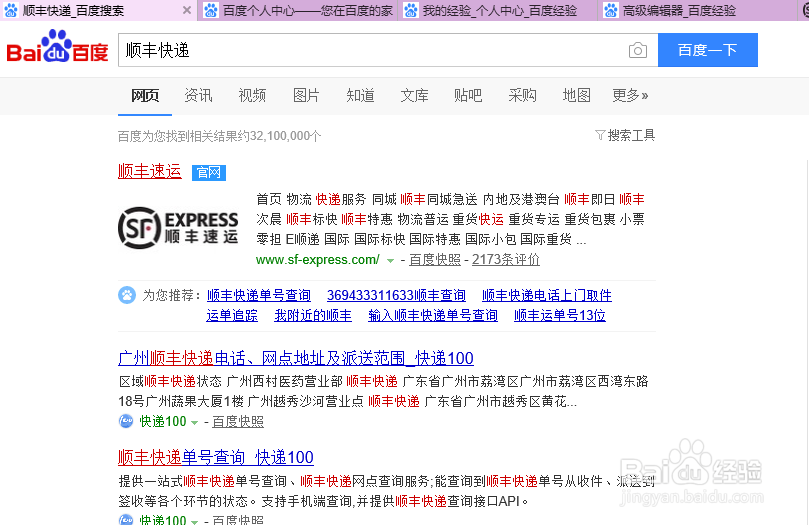Open the www.sf-express.com/ link
Screen dimensions: 809x525
point(318,259)
